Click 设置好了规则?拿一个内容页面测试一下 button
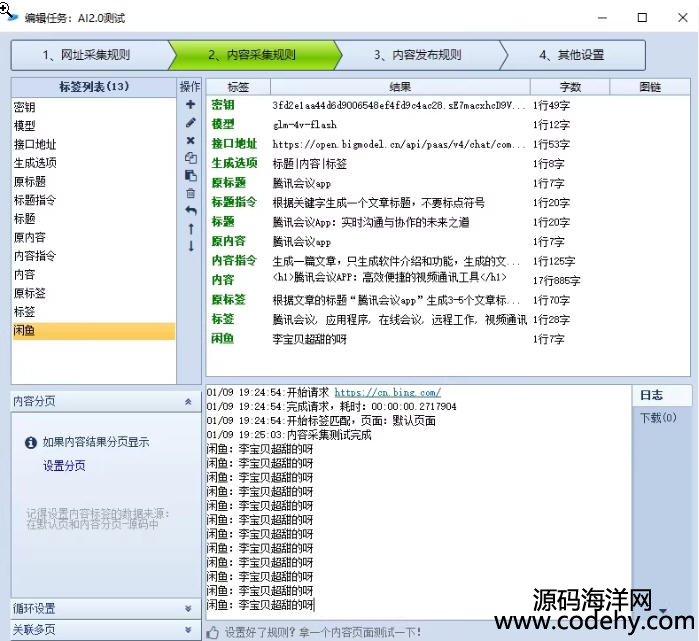The image size is (699, 641). tap(323, 632)
